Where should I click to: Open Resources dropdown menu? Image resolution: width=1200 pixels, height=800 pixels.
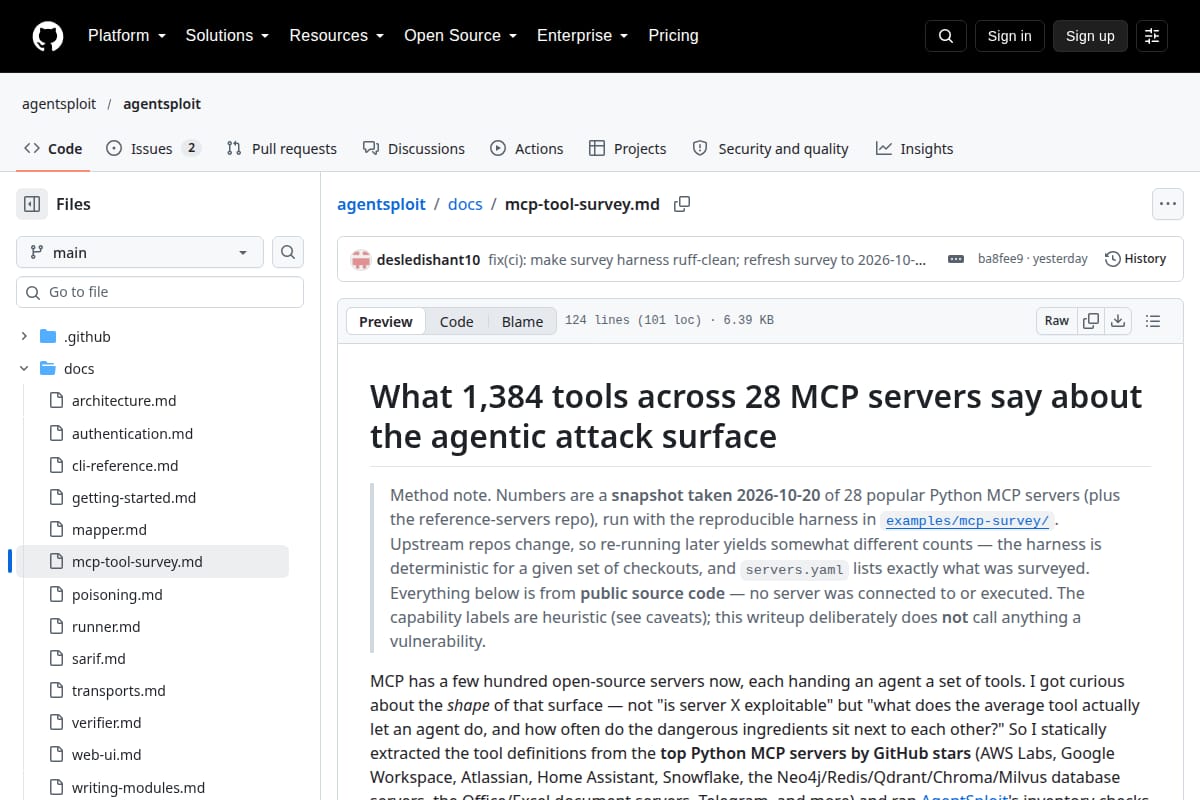(x=336, y=35)
